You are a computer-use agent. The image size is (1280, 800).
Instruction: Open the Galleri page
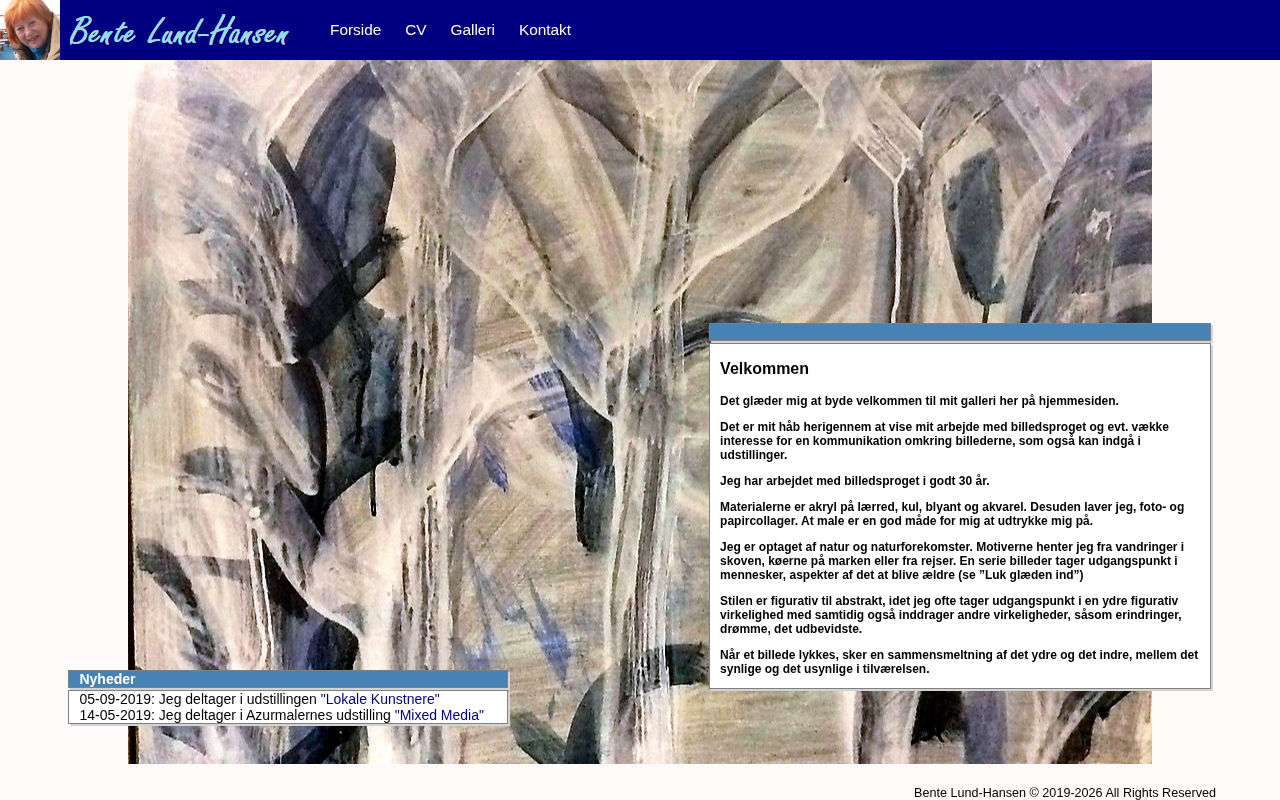pyautogui.click(x=472, y=30)
